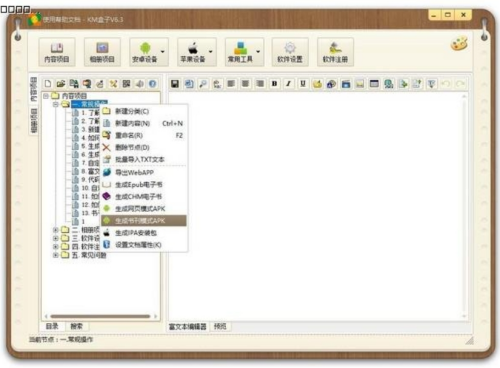Open the 苹果设备 dropdown arrow
Viewport: 500px width, 368px height.
(x=211, y=52)
